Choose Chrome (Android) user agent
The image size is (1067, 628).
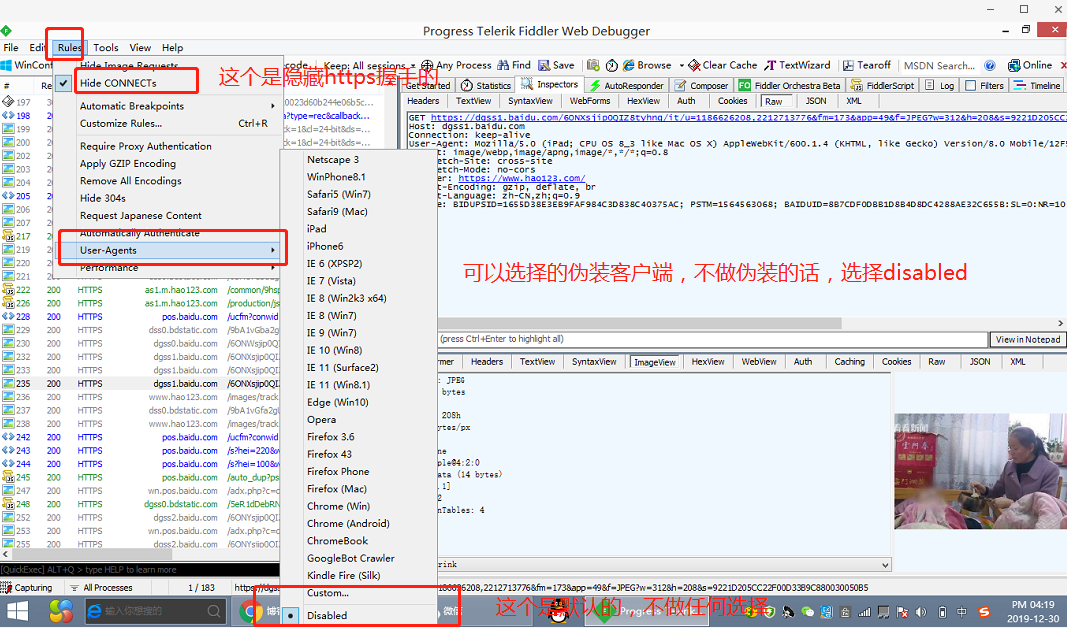tap(359, 523)
